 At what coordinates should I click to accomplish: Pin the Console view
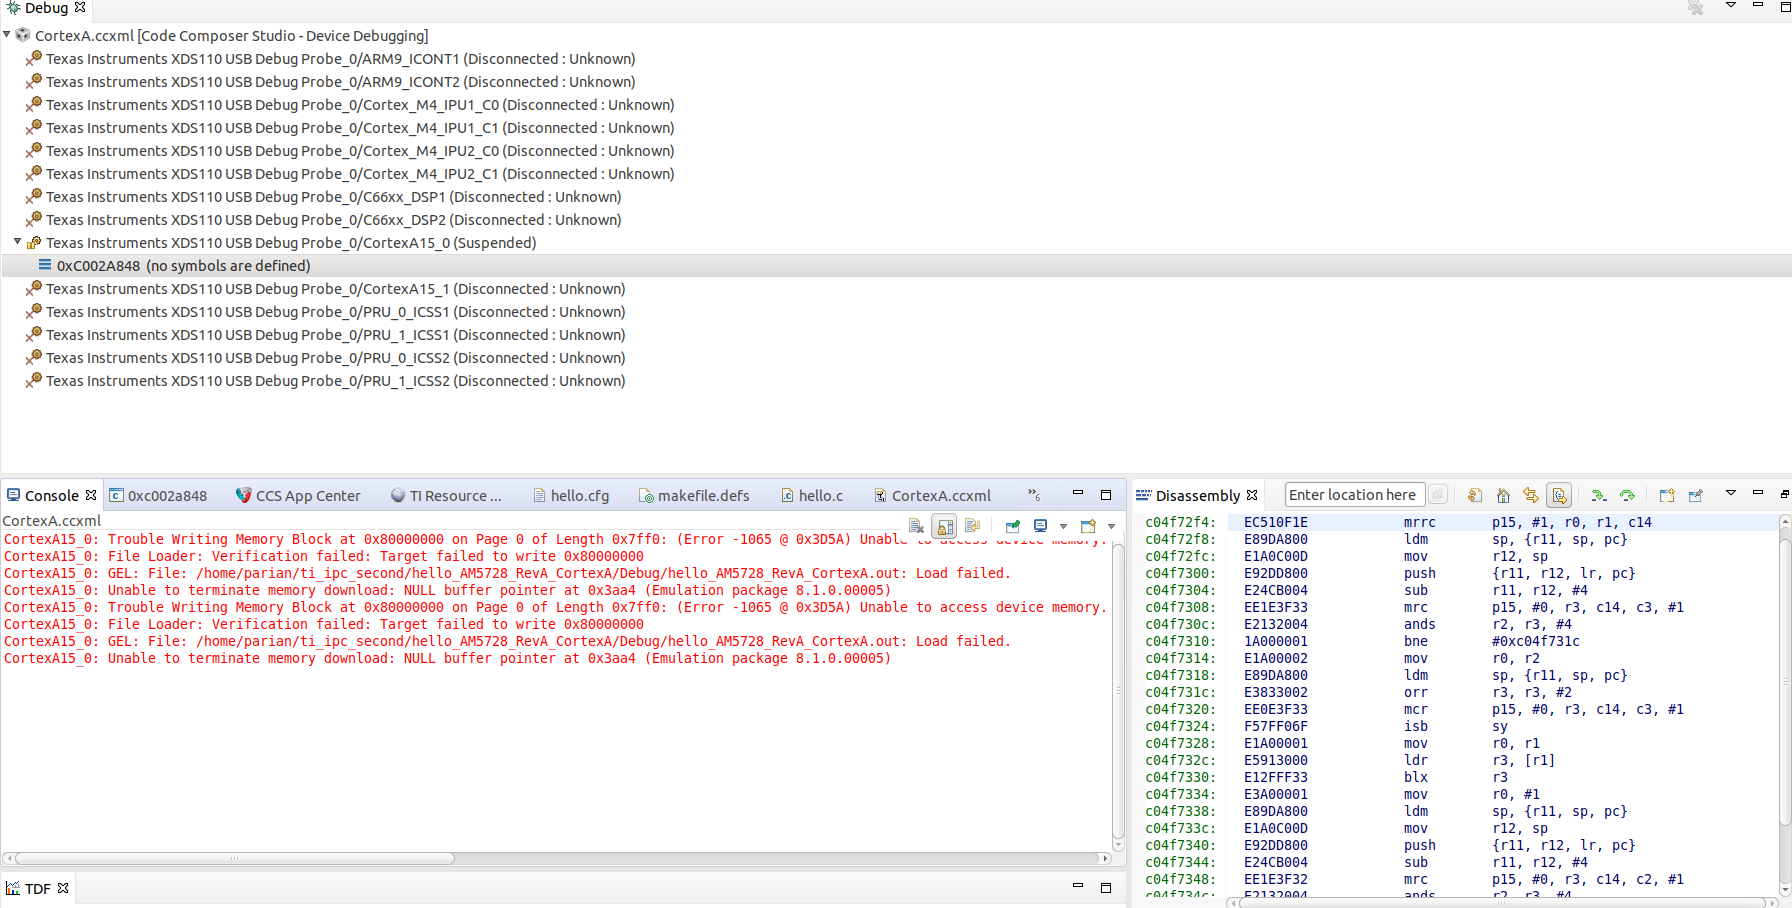[1013, 525]
